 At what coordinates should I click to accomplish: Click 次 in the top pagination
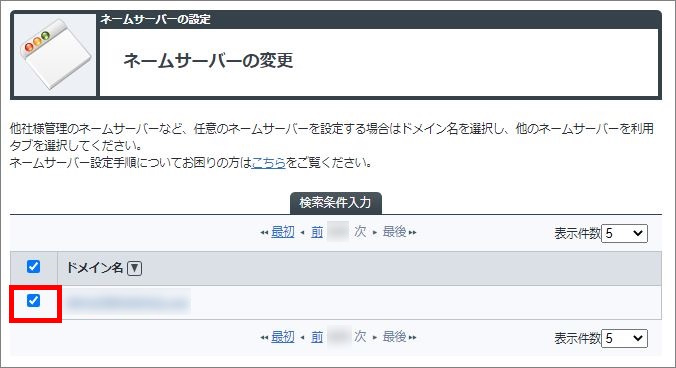pos(360,232)
